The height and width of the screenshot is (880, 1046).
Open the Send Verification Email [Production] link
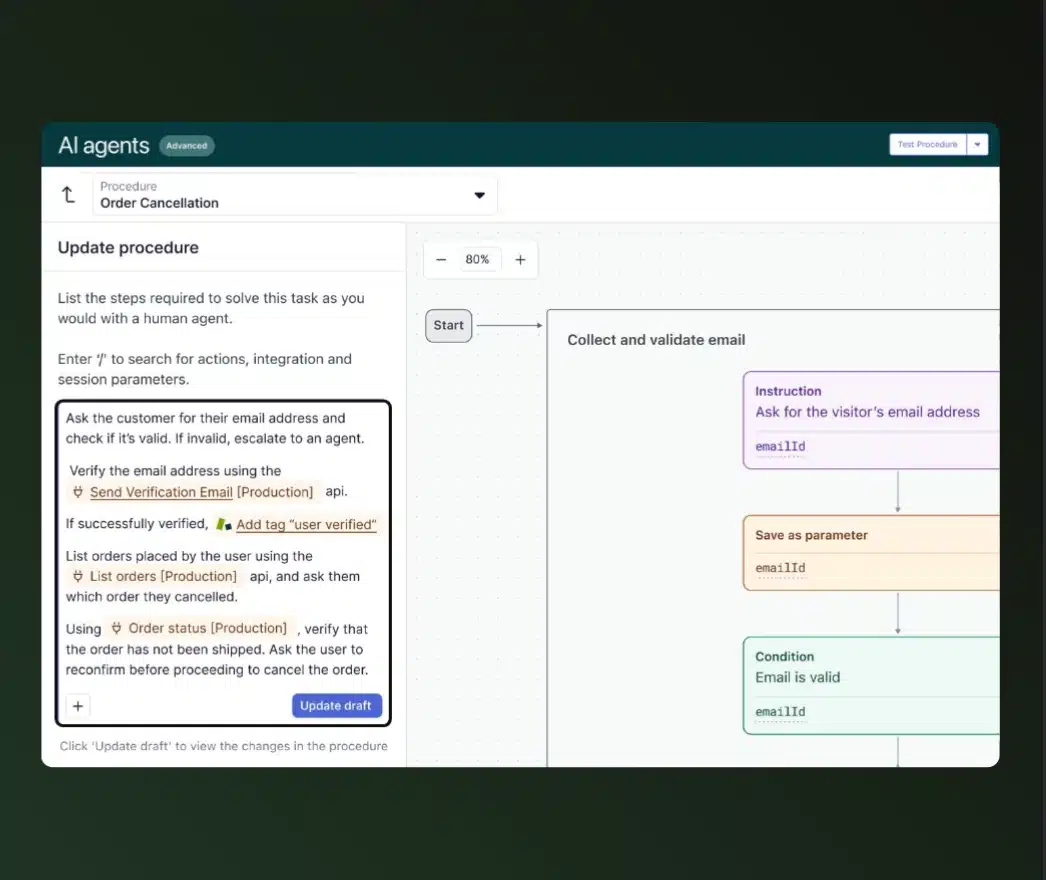click(201, 492)
